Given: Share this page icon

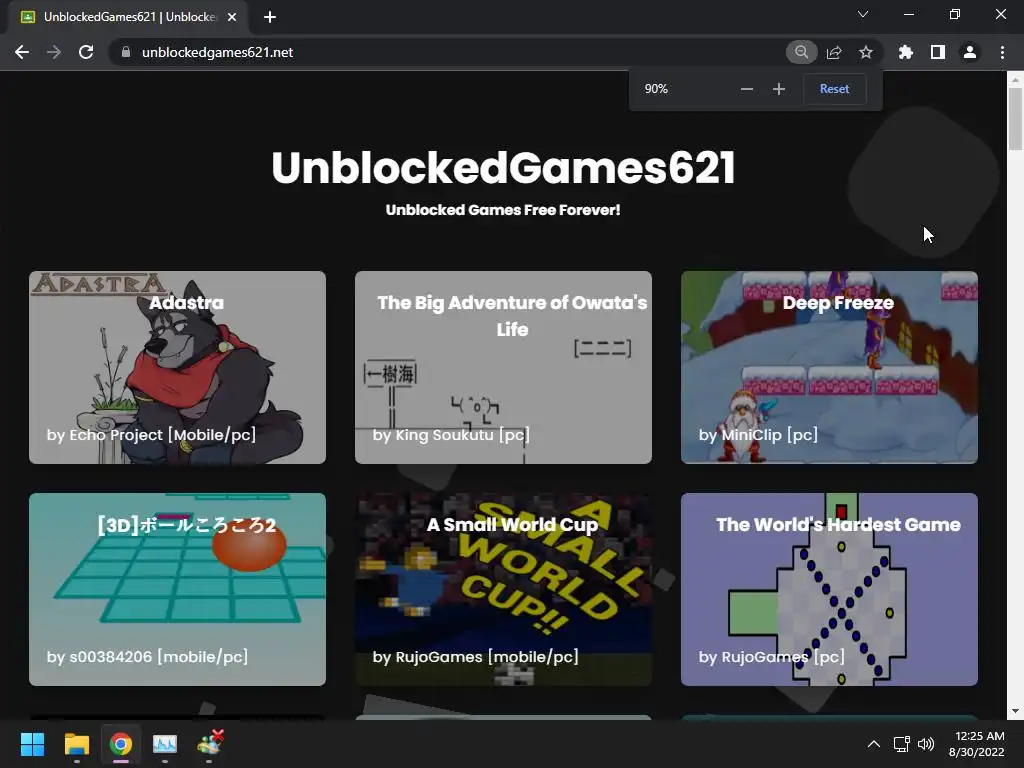Looking at the screenshot, I should (x=834, y=52).
